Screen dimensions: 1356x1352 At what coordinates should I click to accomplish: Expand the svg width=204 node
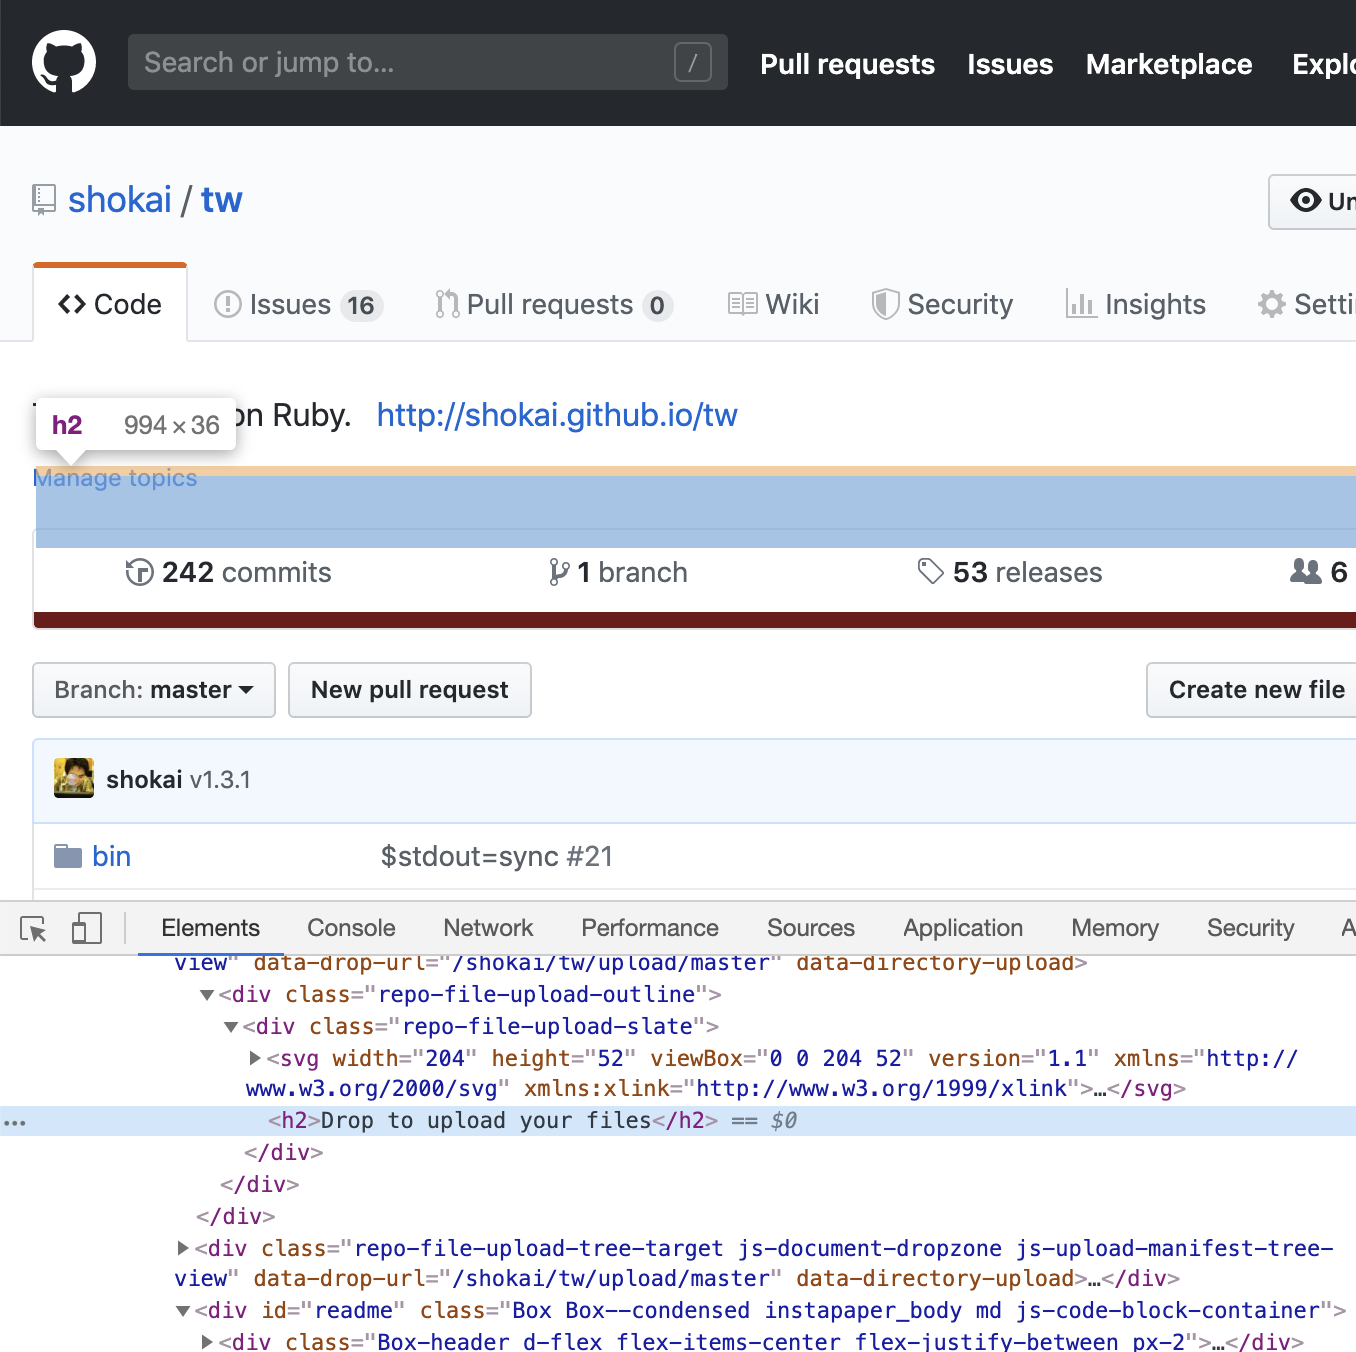tap(255, 1058)
